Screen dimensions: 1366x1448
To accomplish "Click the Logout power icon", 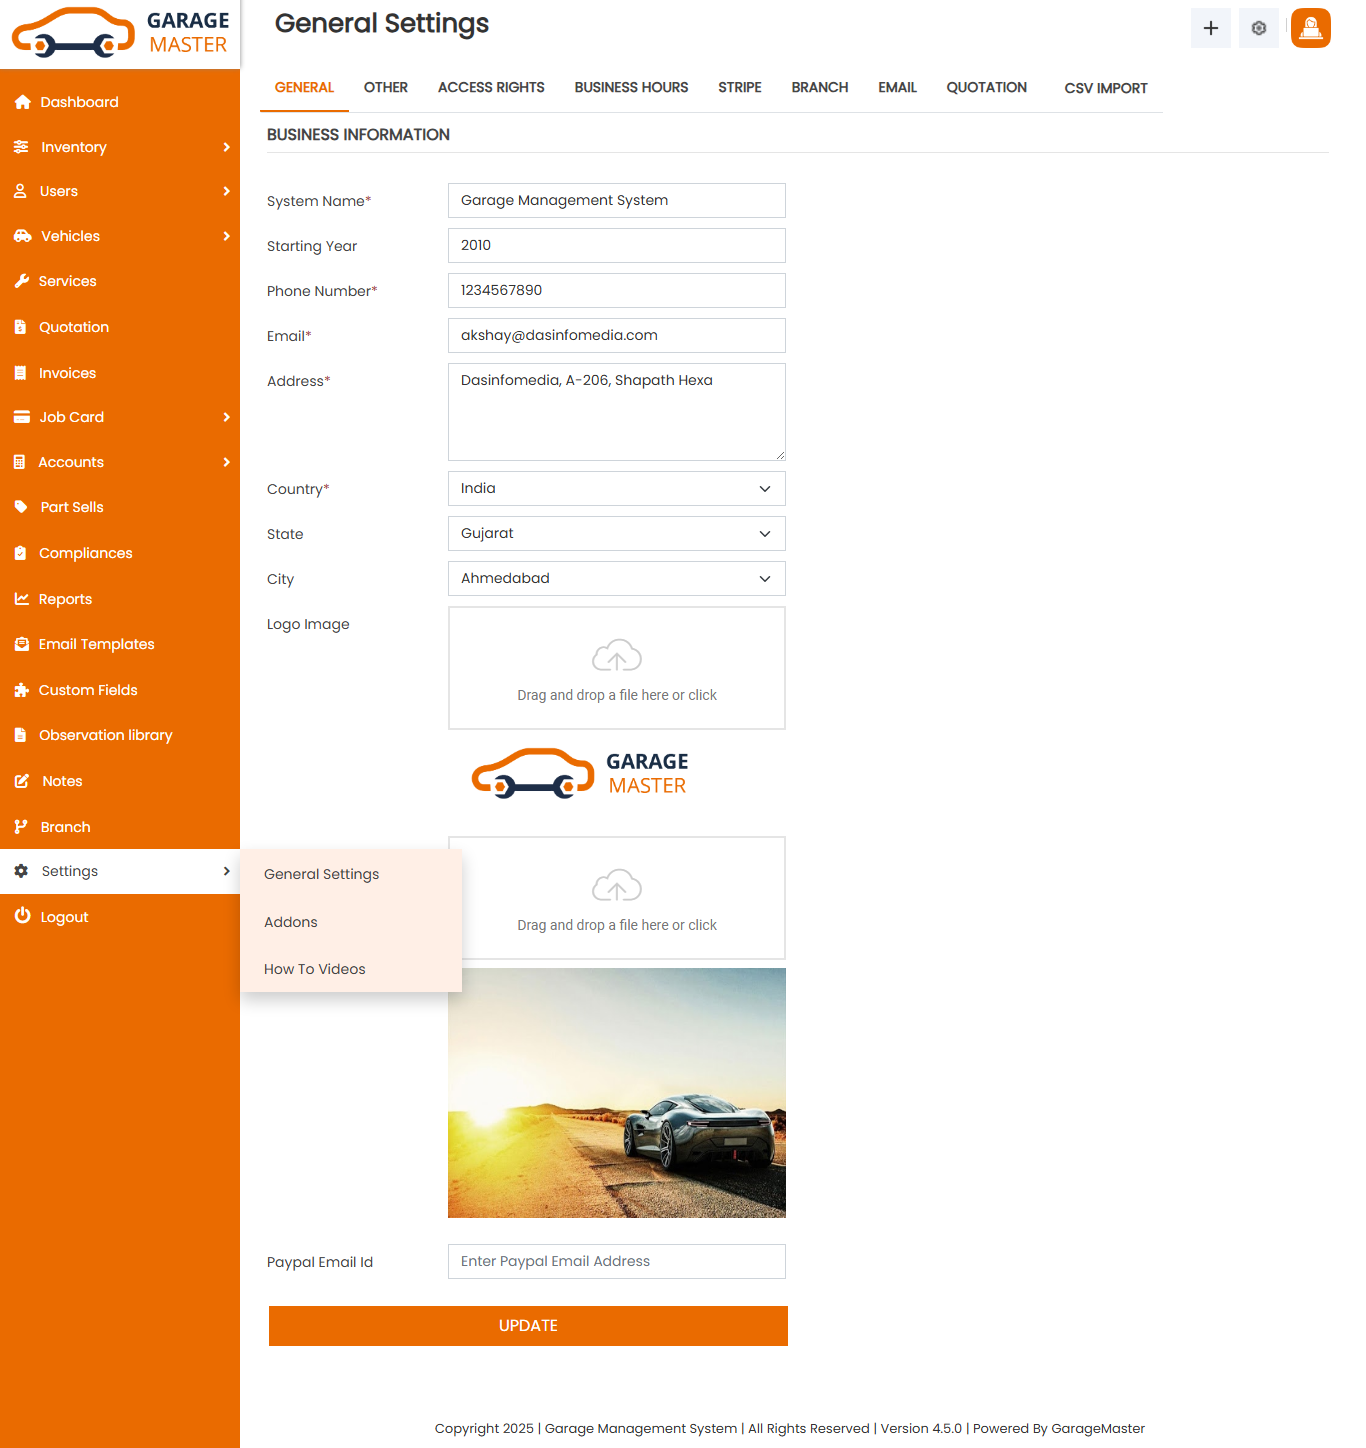I will [x=22, y=916].
